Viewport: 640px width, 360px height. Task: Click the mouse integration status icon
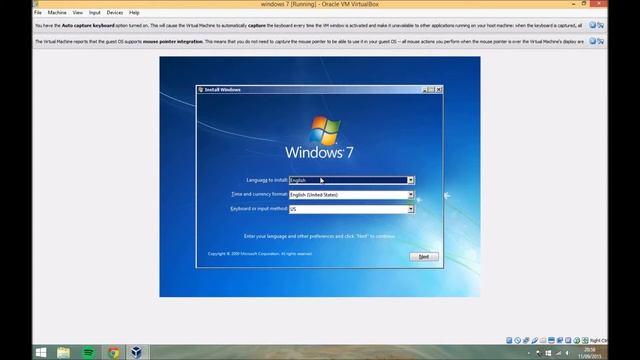(x=577, y=340)
